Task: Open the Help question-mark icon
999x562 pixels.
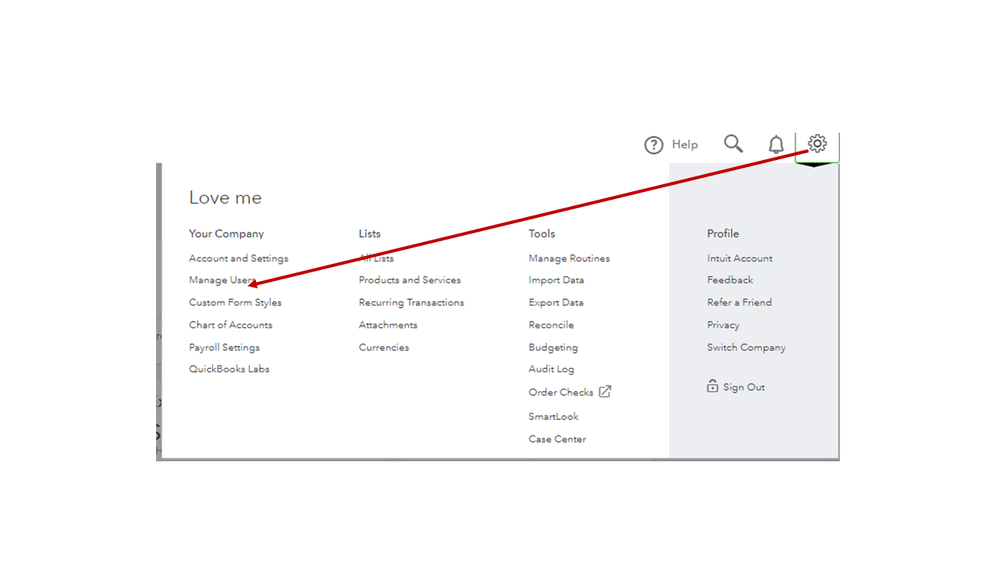Action: coord(653,145)
